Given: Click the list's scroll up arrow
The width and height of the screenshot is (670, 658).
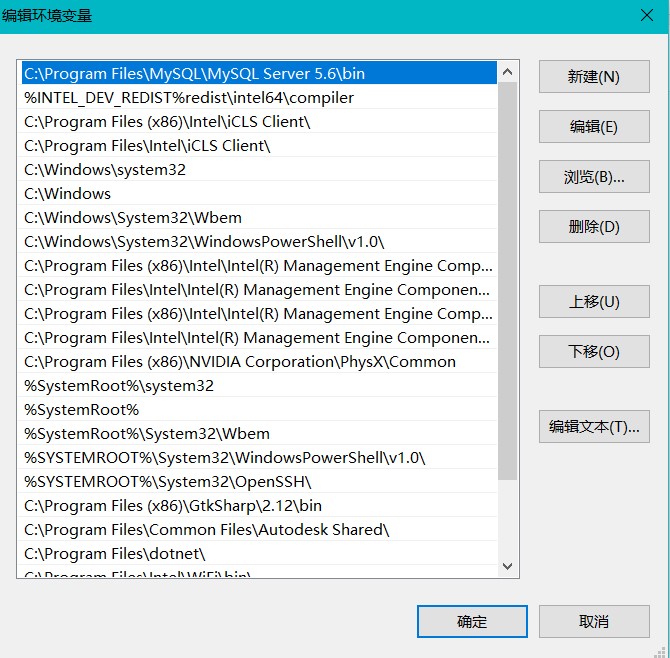Looking at the screenshot, I should pos(508,72).
